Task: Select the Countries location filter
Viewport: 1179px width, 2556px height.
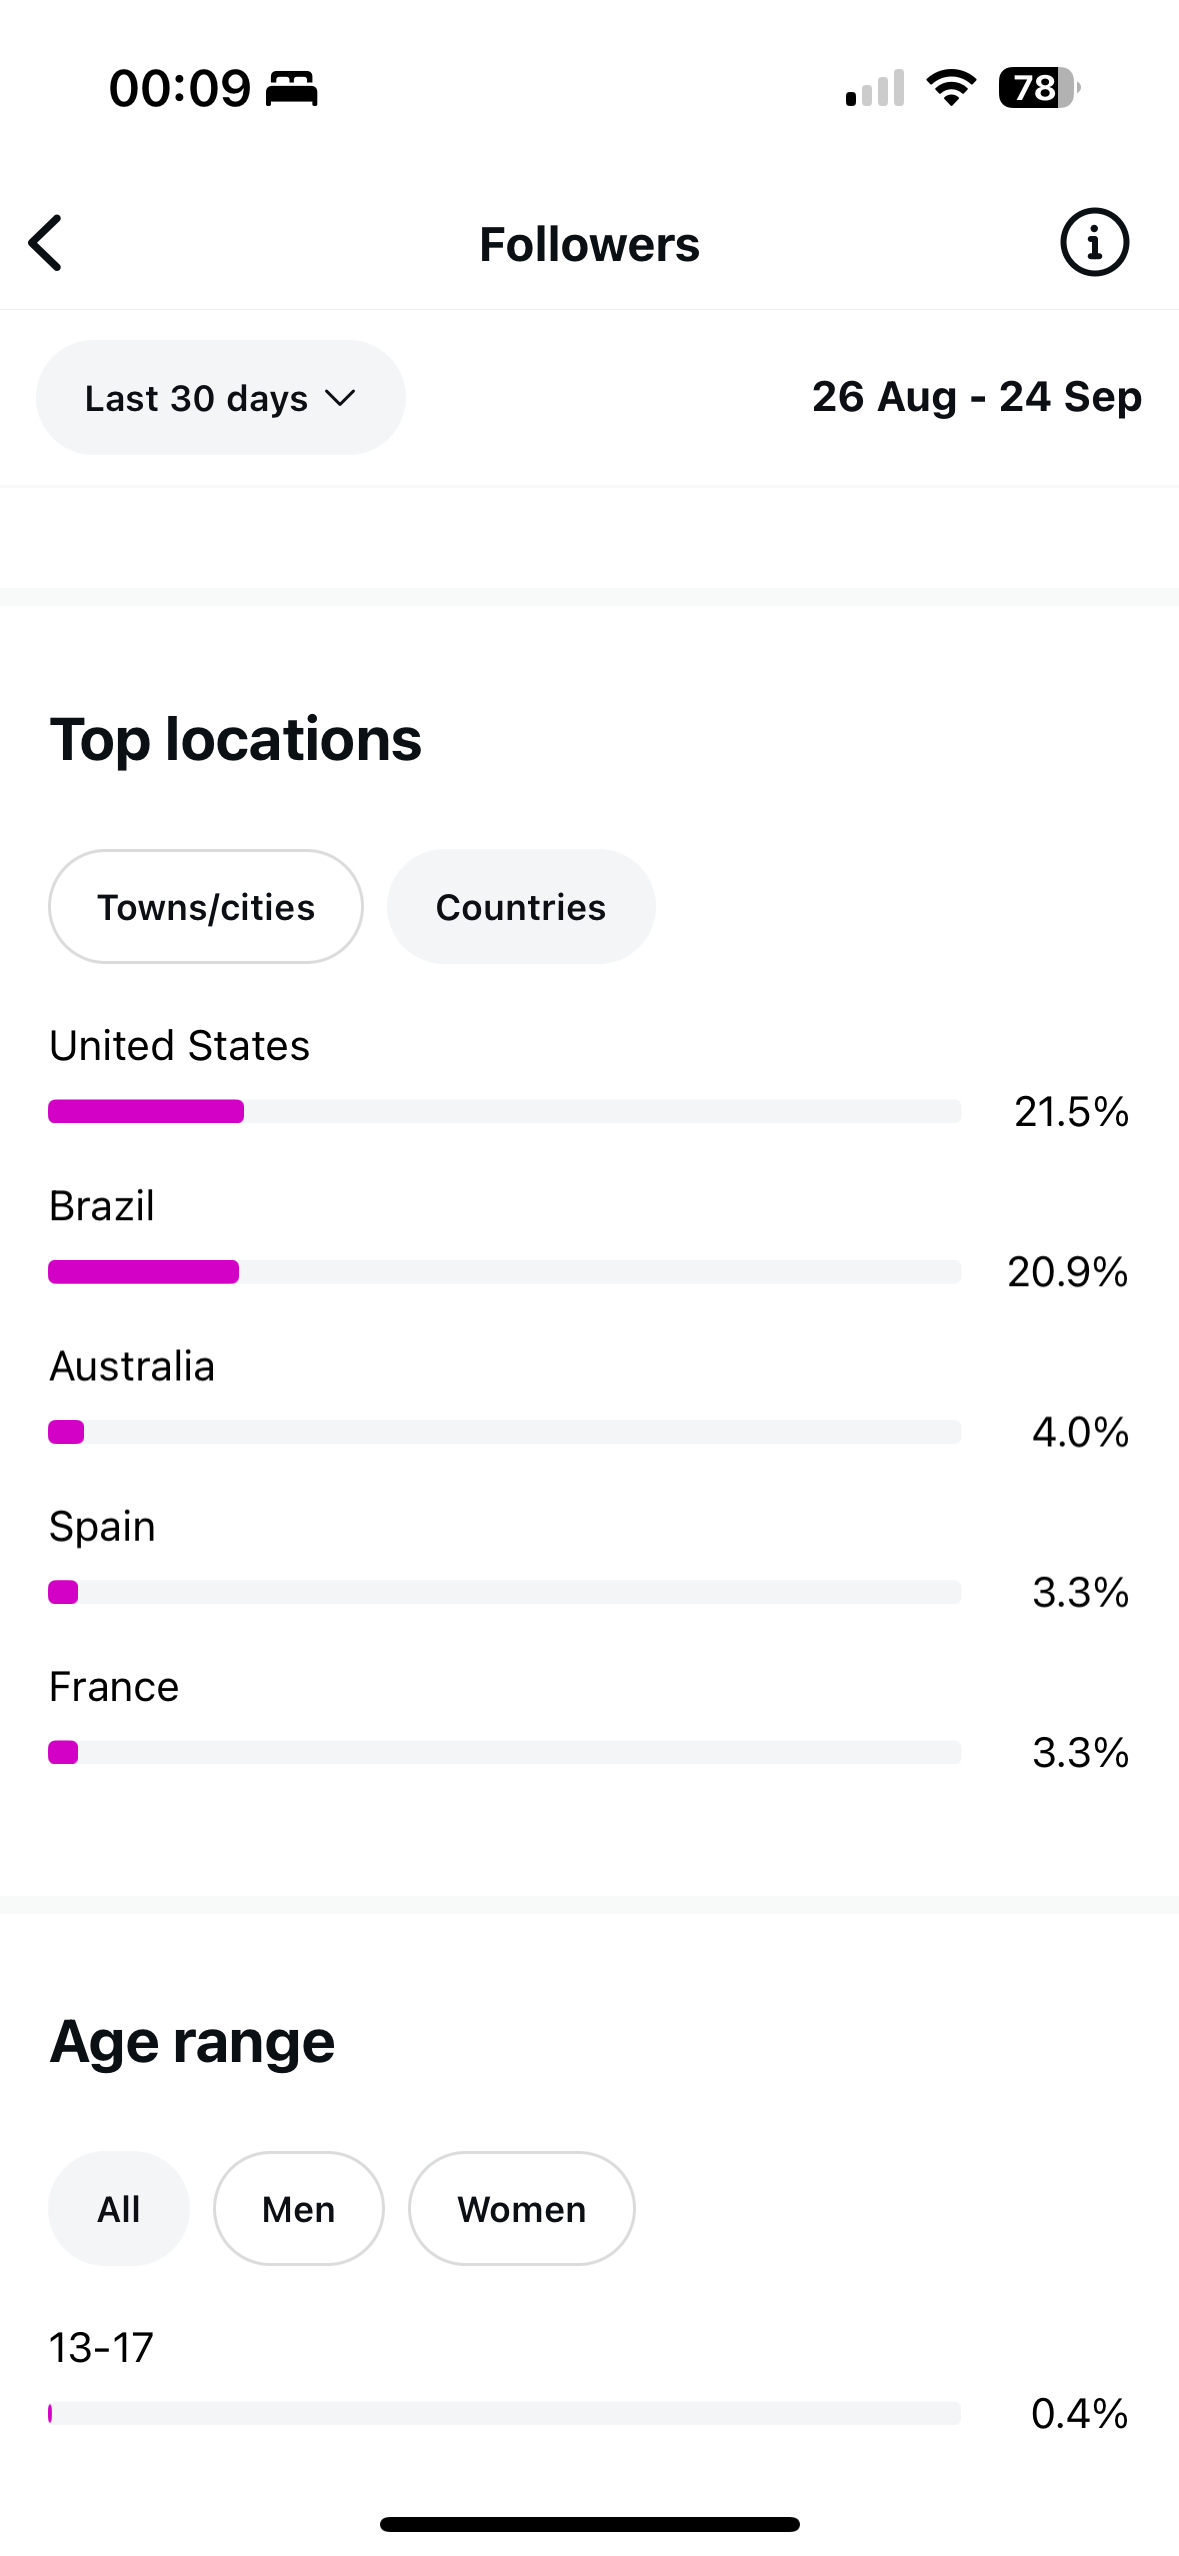Action: pyautogui.click(x=521, y=907)
